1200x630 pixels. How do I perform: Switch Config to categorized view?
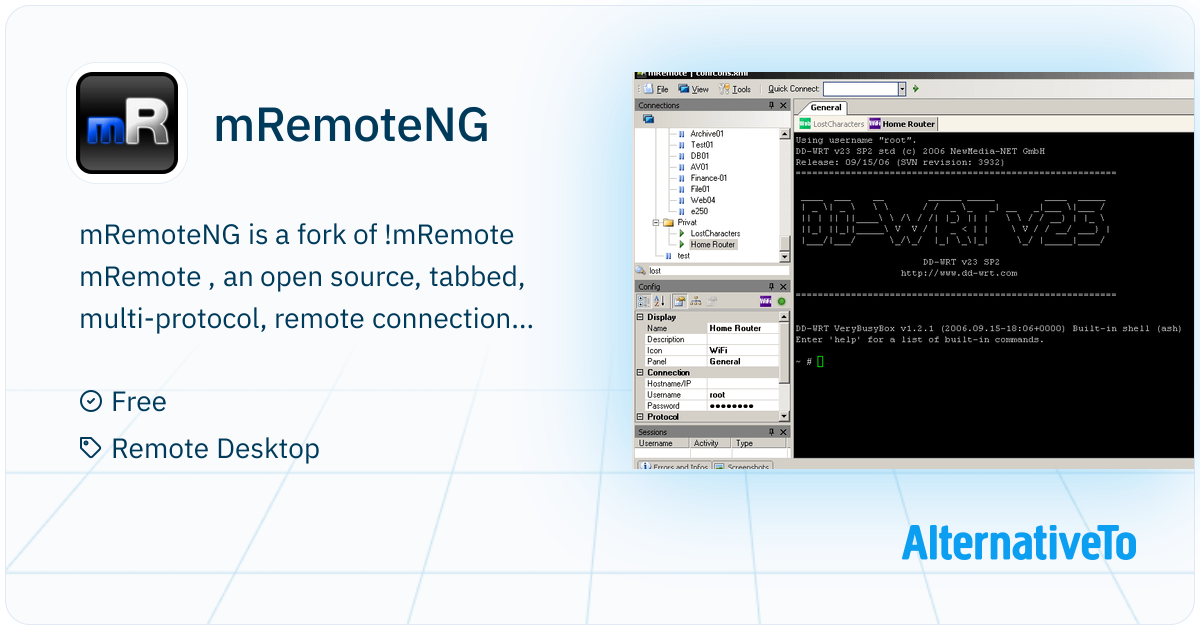pos(643,301)
